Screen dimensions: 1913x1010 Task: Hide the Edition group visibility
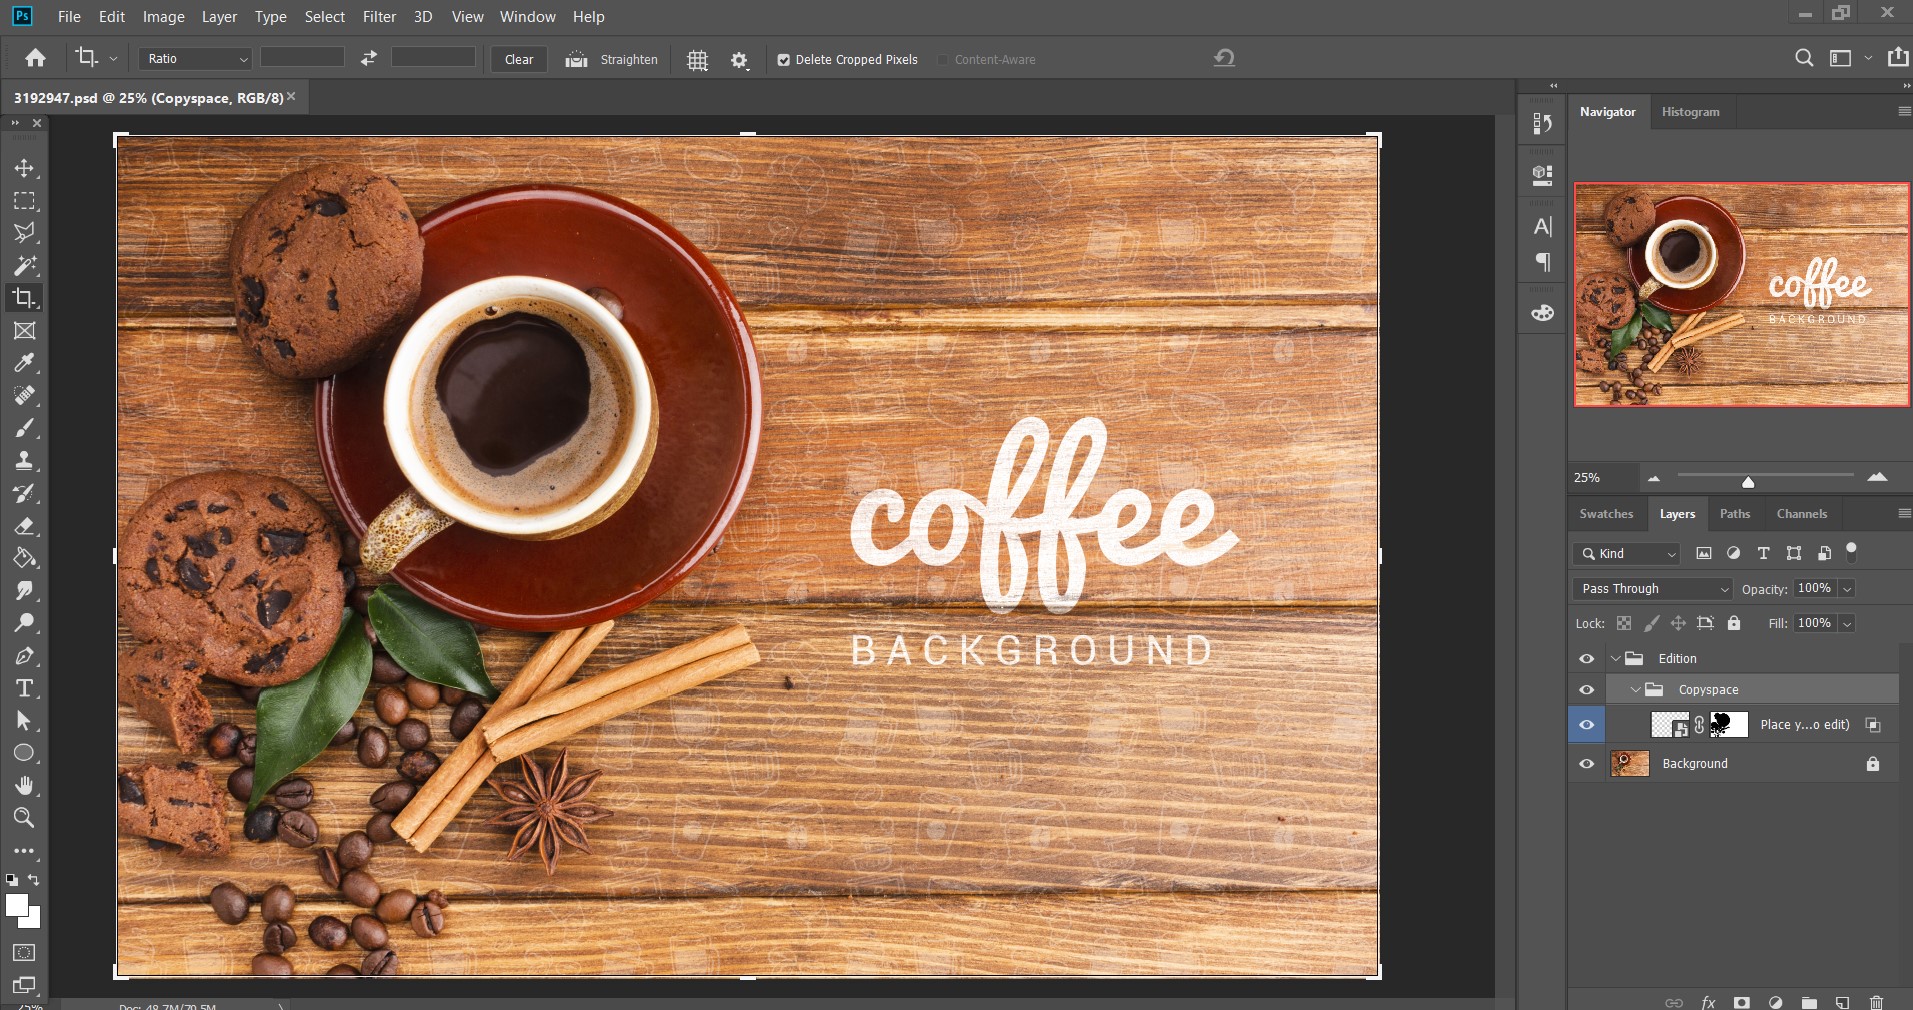(1586, 659)
